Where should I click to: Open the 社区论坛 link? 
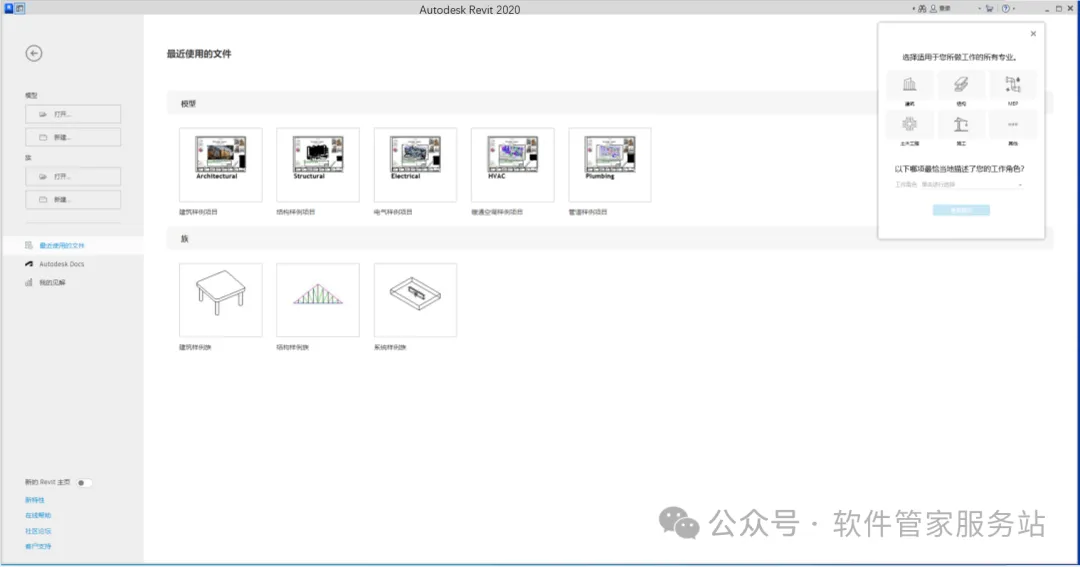(x=38, y=531)
